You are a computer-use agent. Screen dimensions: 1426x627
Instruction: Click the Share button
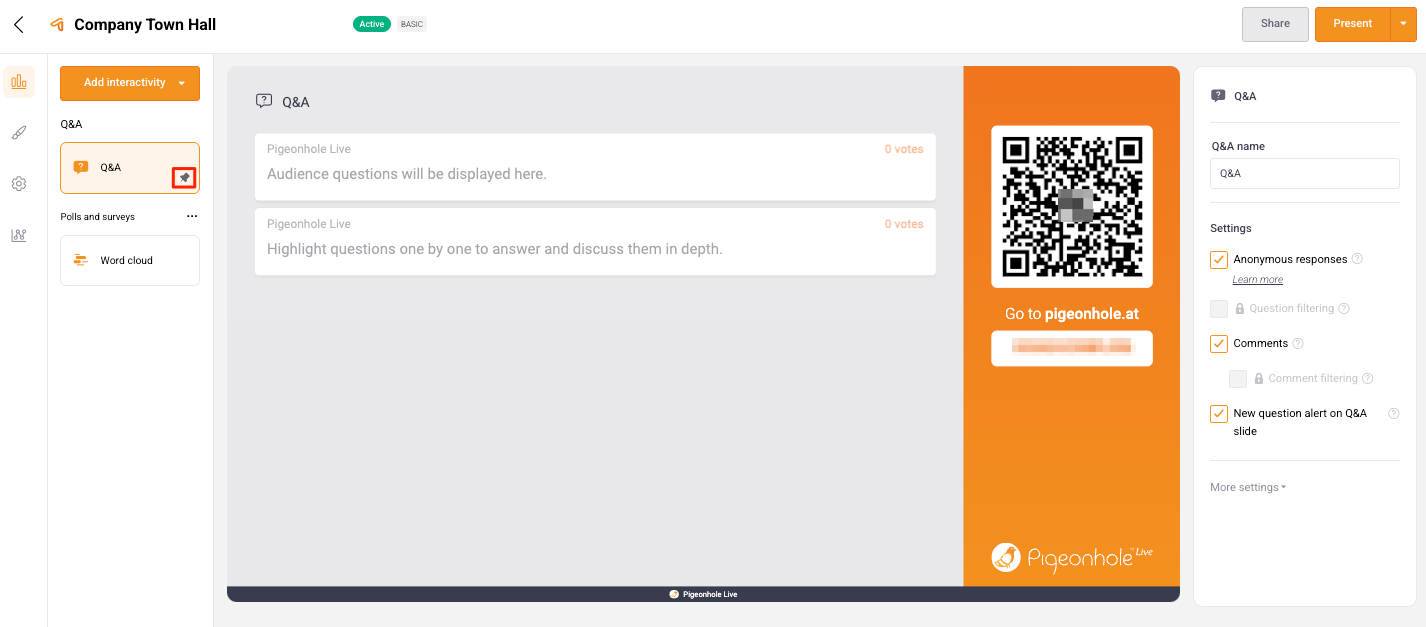click(1275, 24)
